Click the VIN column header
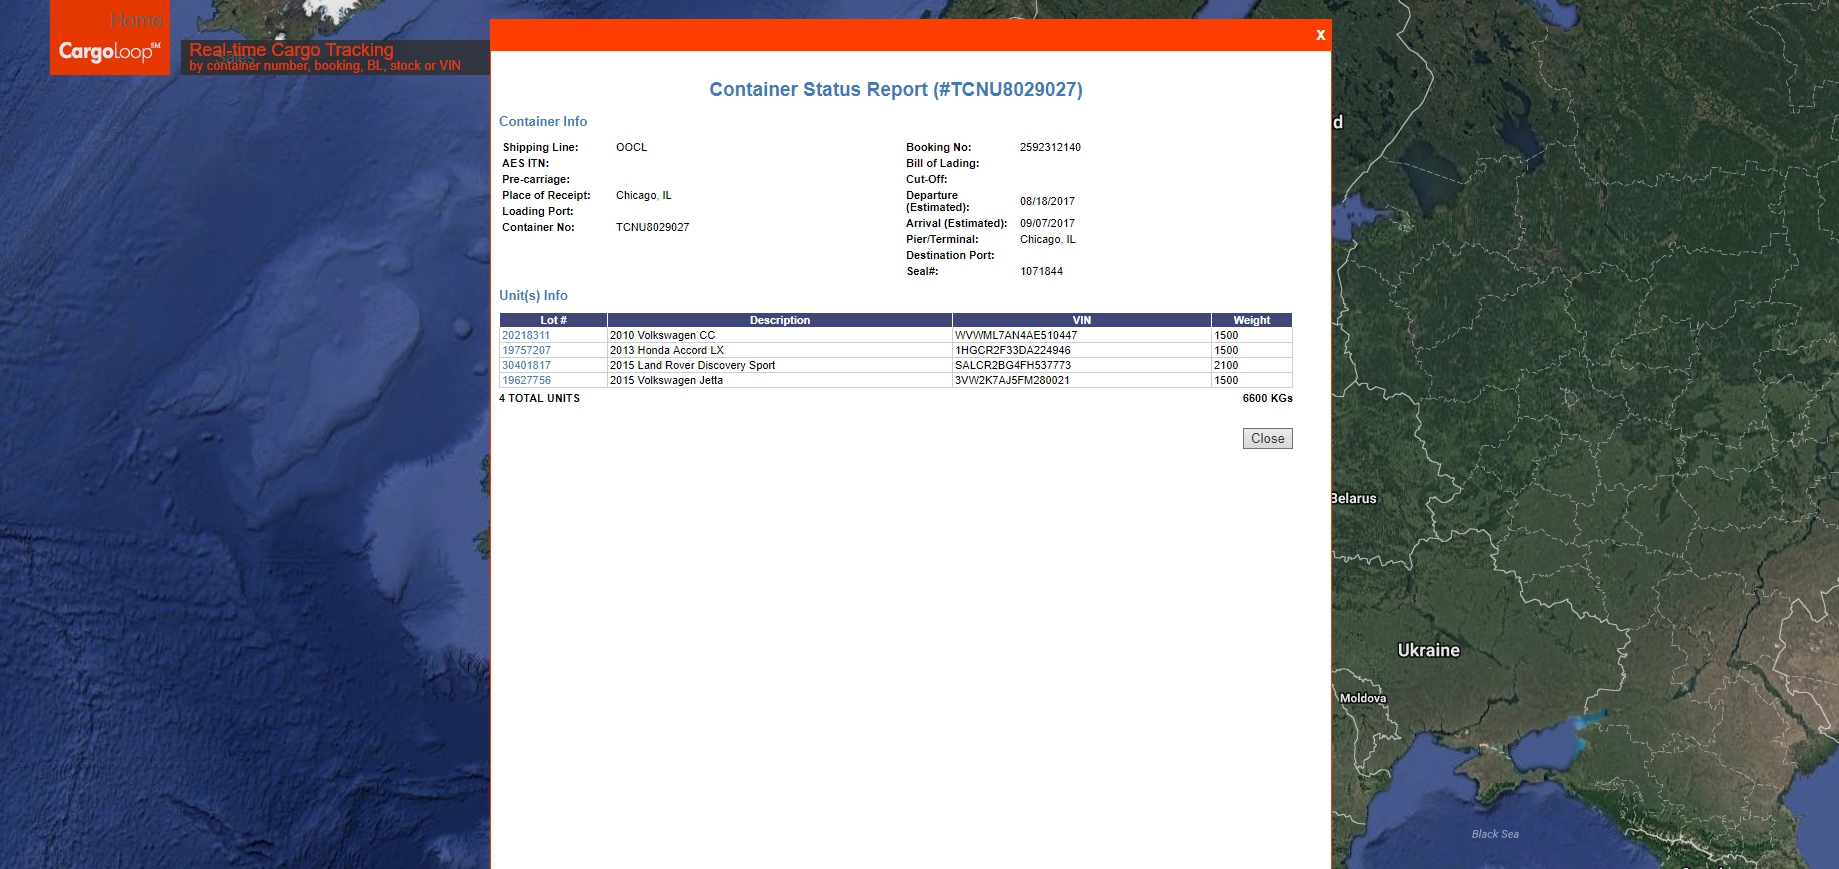Image resolution: width=1839 pixels, height=869 pixels. (x=1081, y=320)
